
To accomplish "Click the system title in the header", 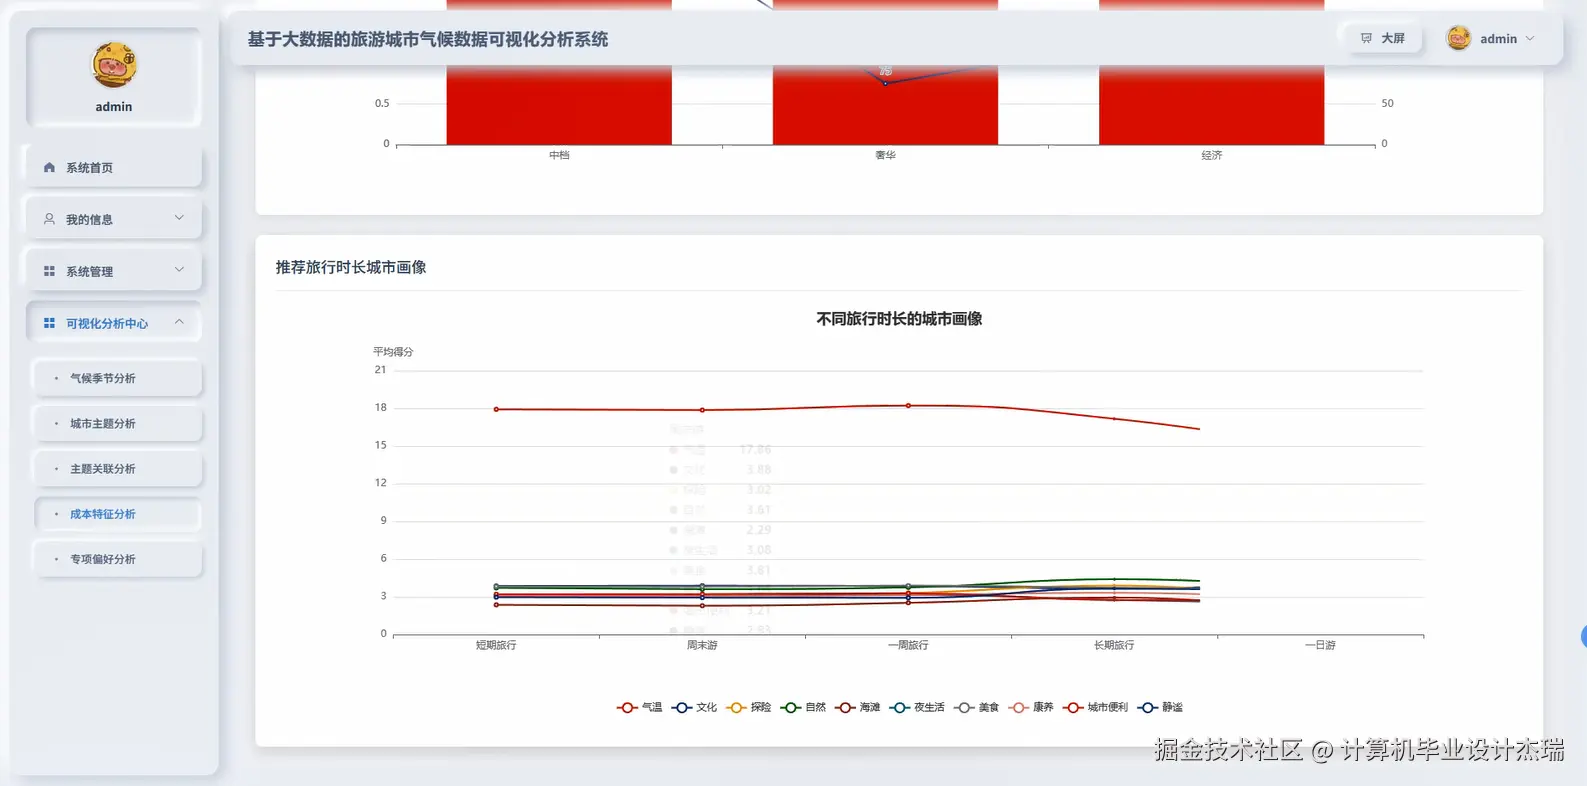I will [428, 39].
